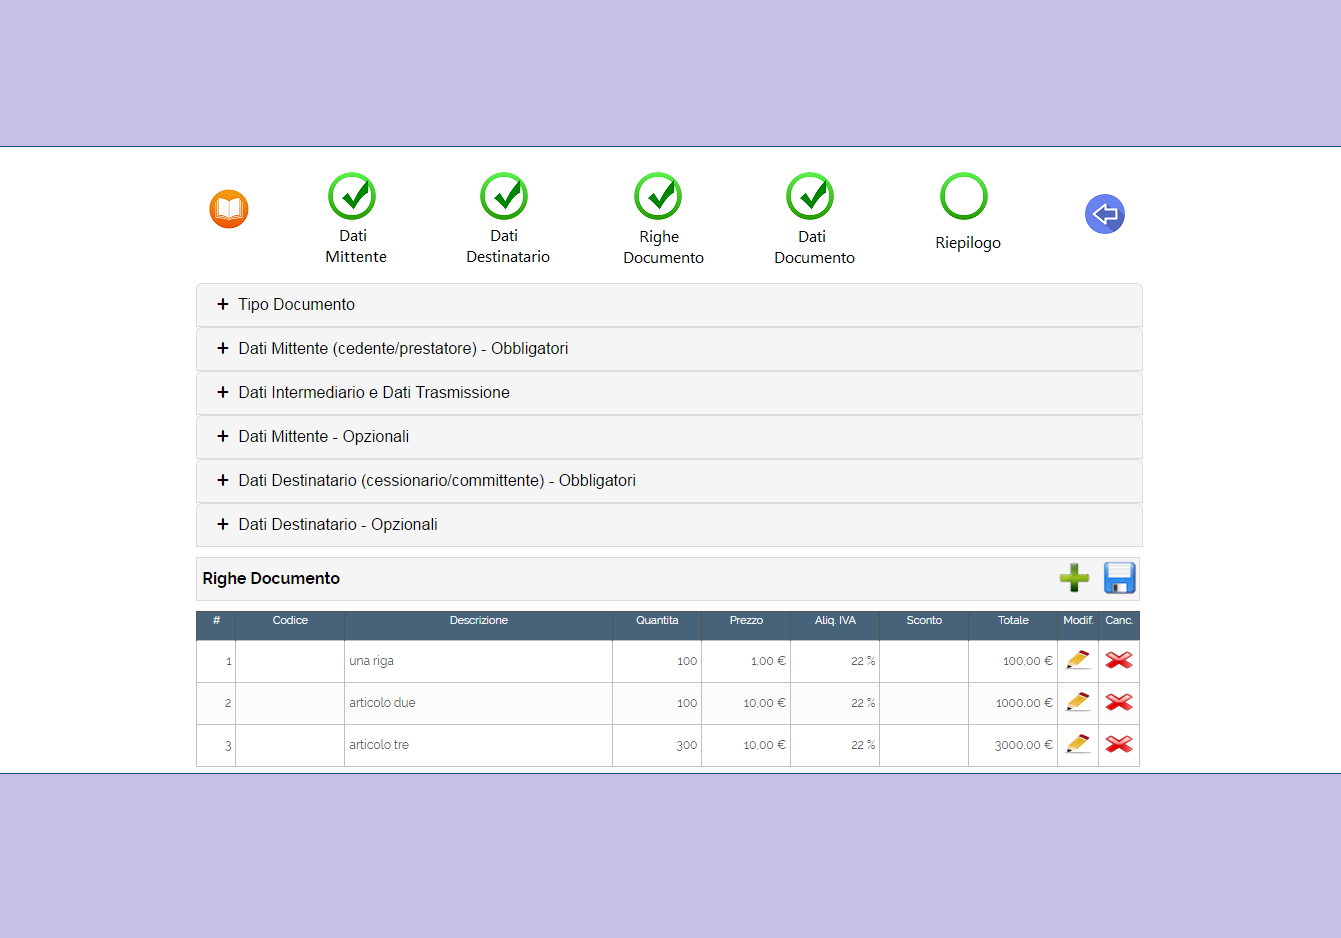Image resolution: width=1341 pixels, height=938 pixels.
Task: Click the 1000,00 € total cell
Action: 1013,703
